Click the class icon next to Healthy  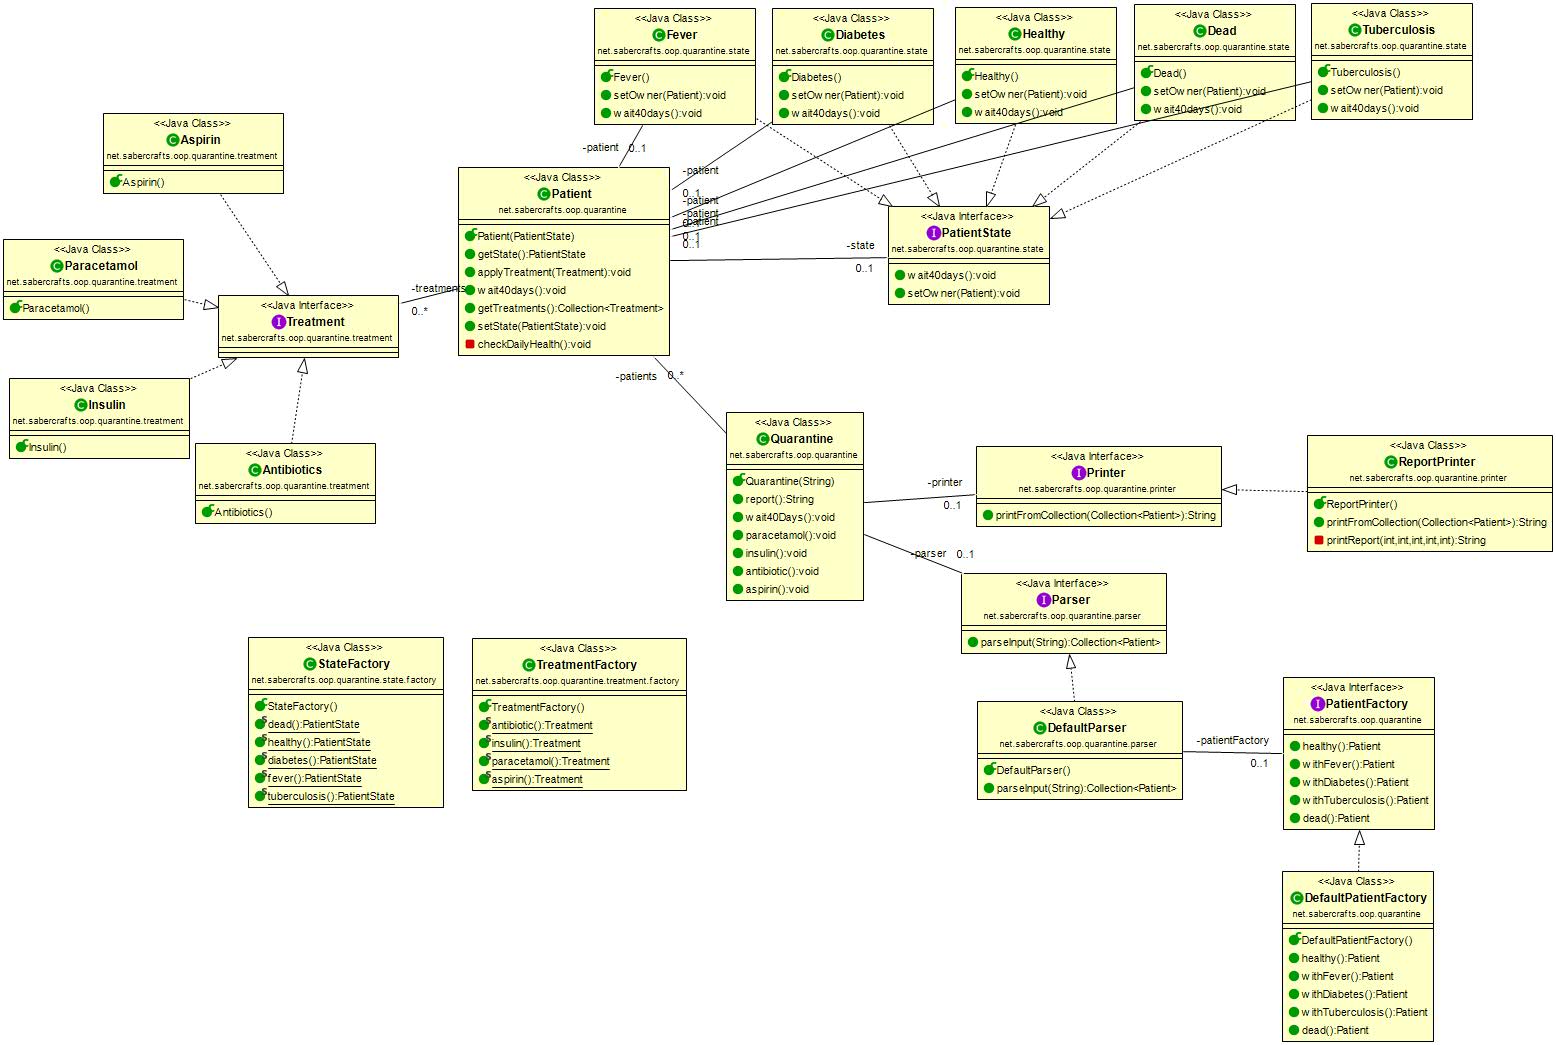[1015, 34]
